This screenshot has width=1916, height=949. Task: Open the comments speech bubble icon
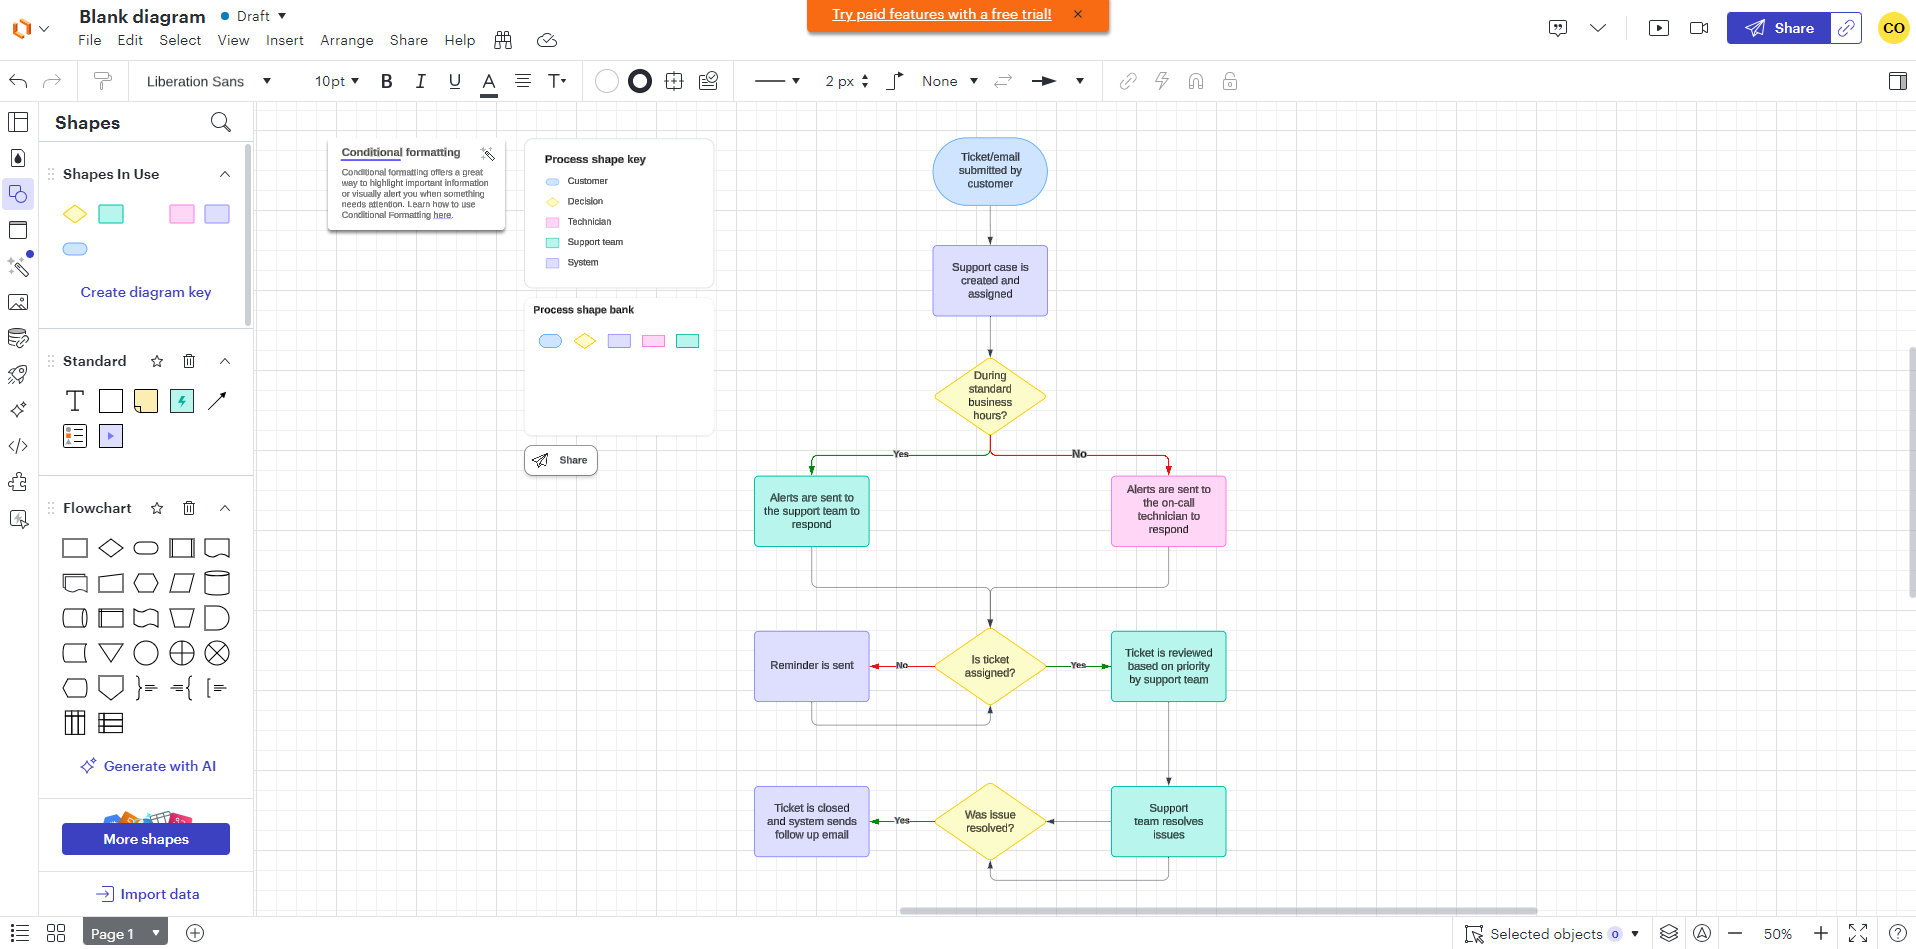(1558, 28)
